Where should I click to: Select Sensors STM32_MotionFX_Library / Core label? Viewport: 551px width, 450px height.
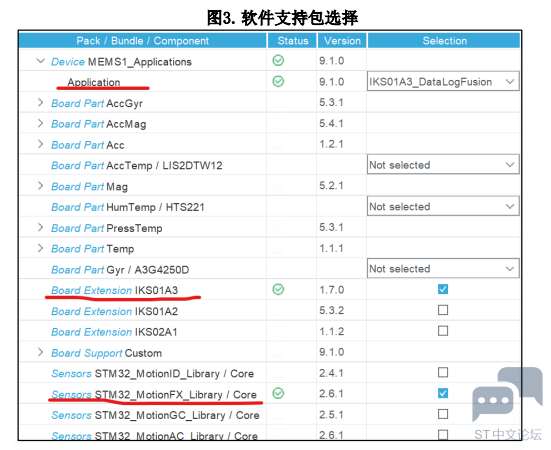pyautogui.click(x=154, y=394)
